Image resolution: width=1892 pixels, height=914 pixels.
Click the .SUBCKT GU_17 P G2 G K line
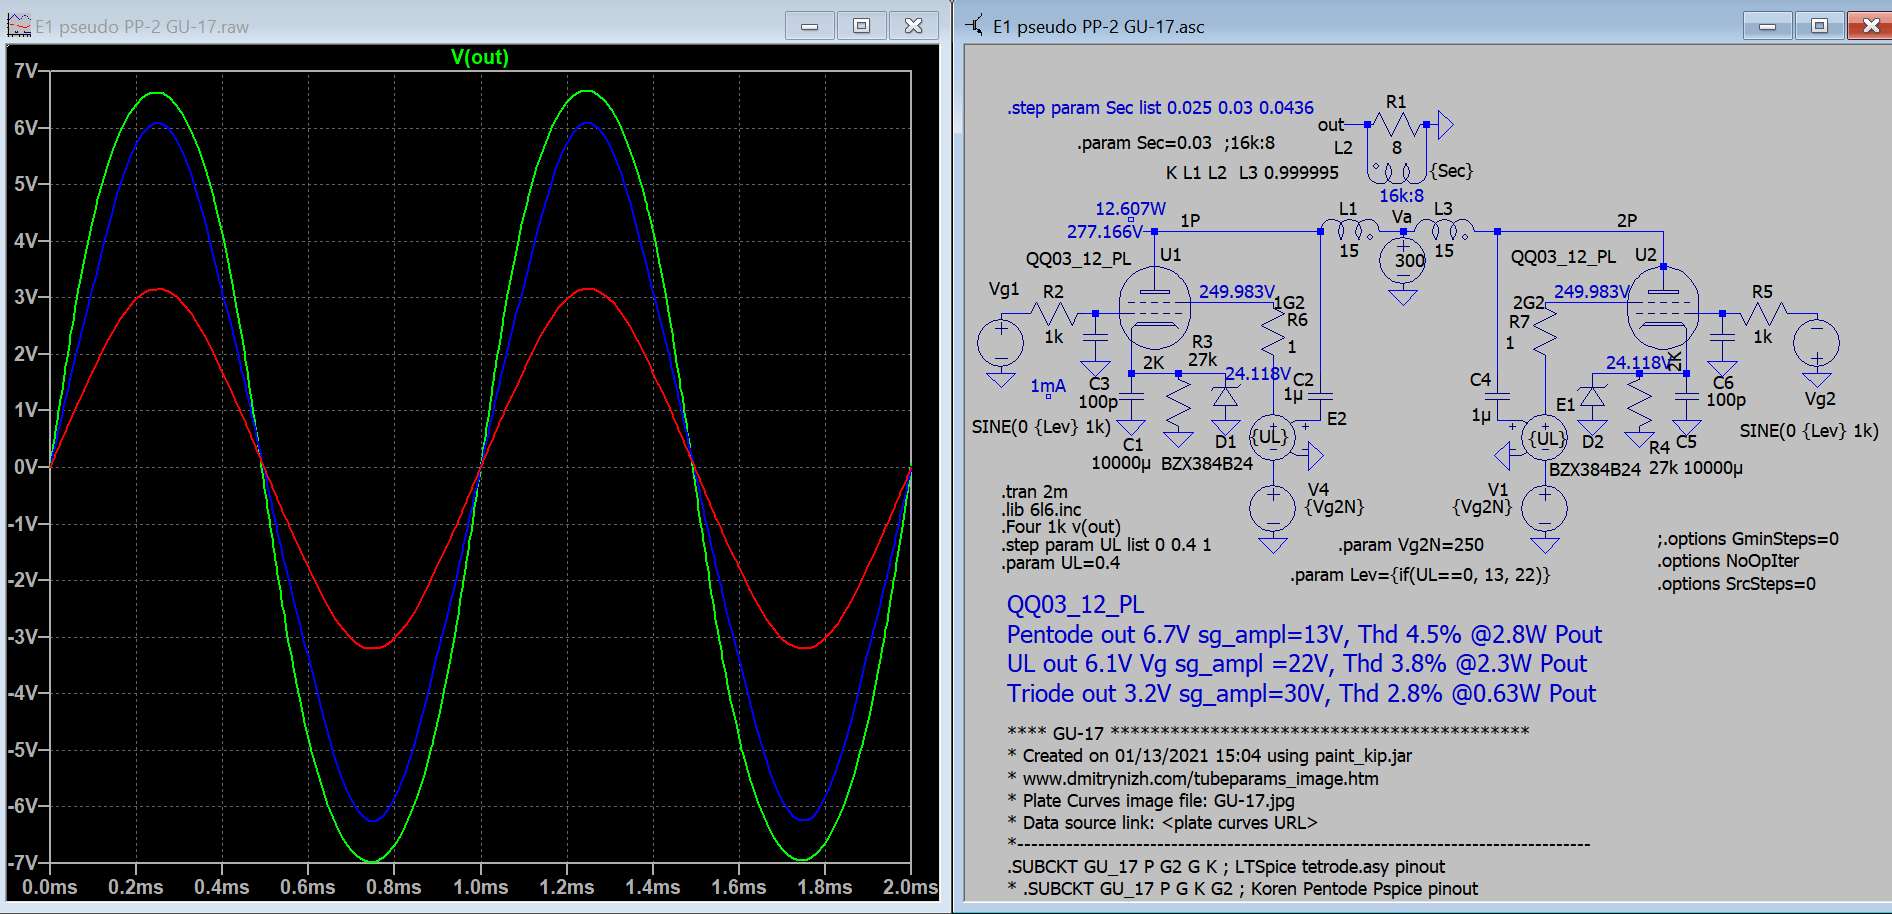pos(1226,866)
